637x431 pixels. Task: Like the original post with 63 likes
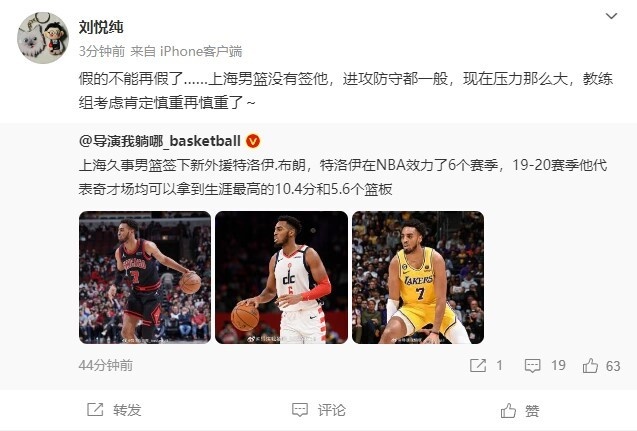(x=590, y=366)
